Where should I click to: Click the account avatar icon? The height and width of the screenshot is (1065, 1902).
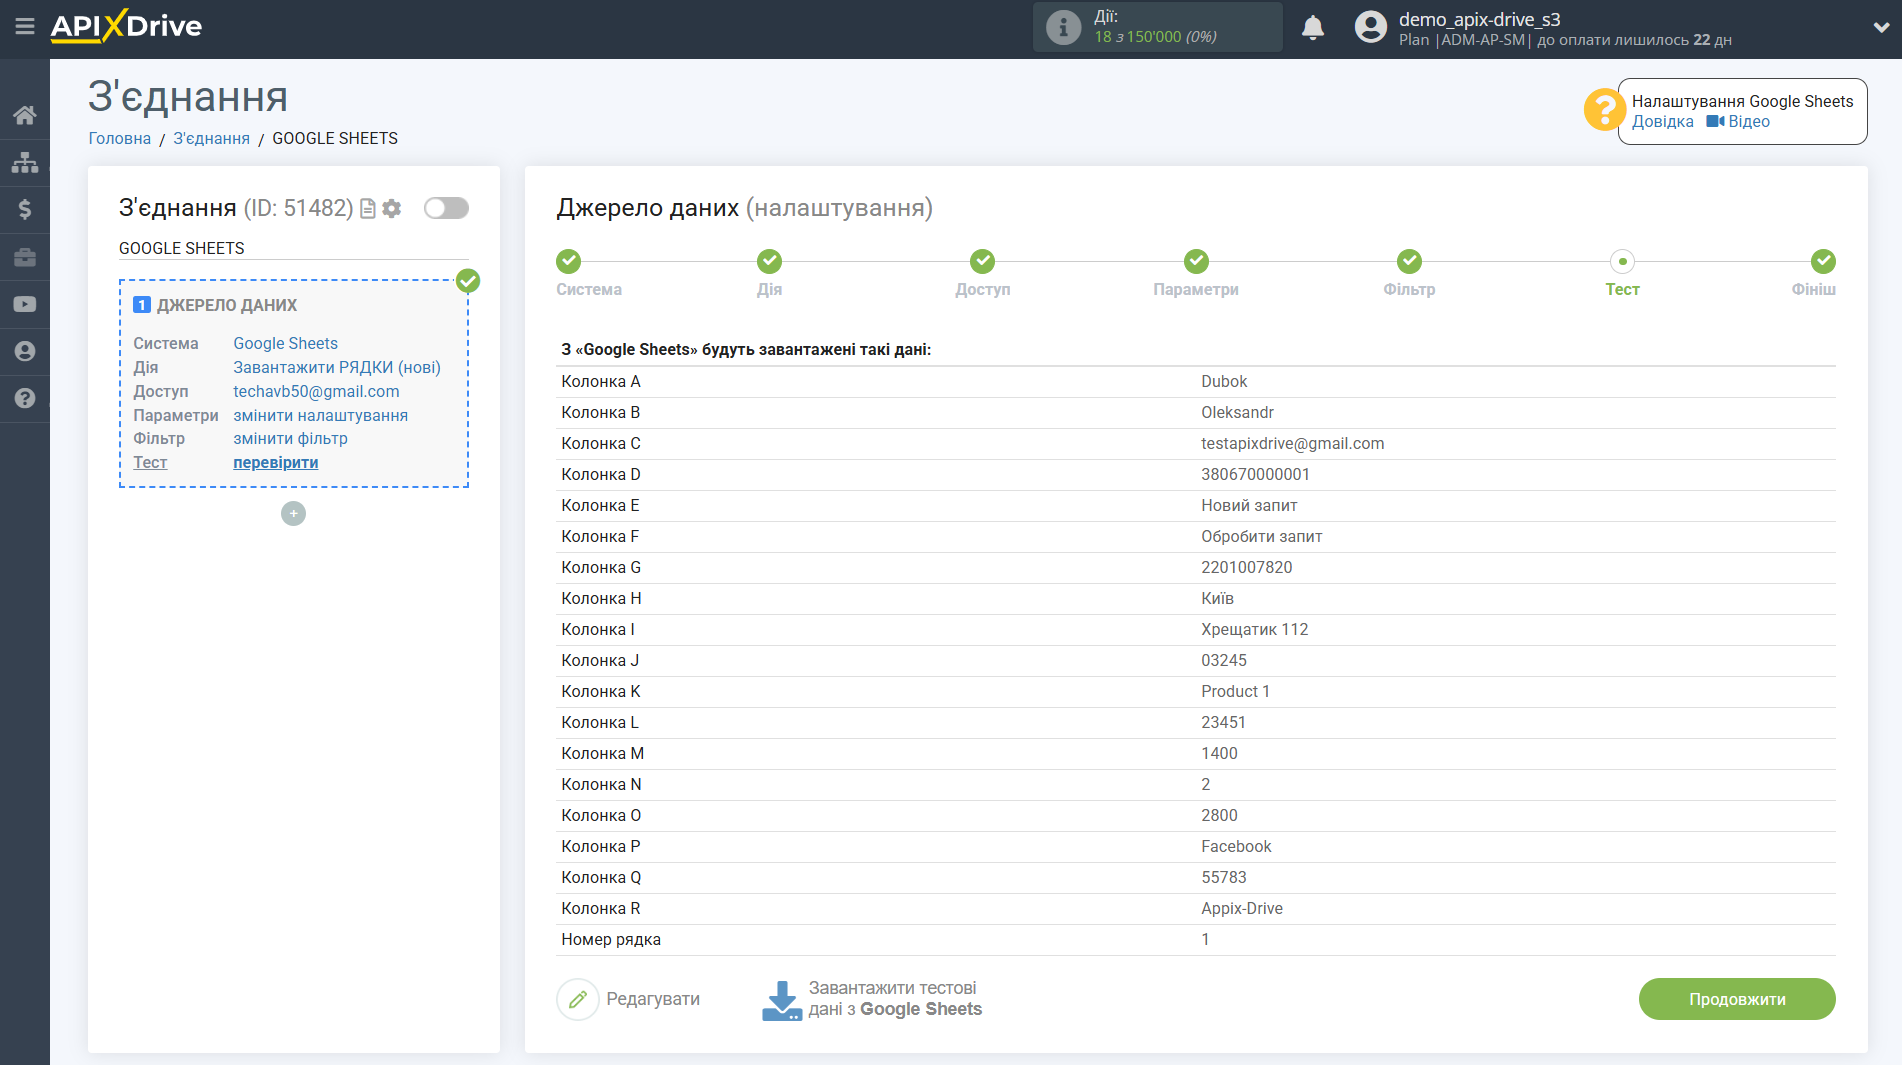tap(1371, 27)
